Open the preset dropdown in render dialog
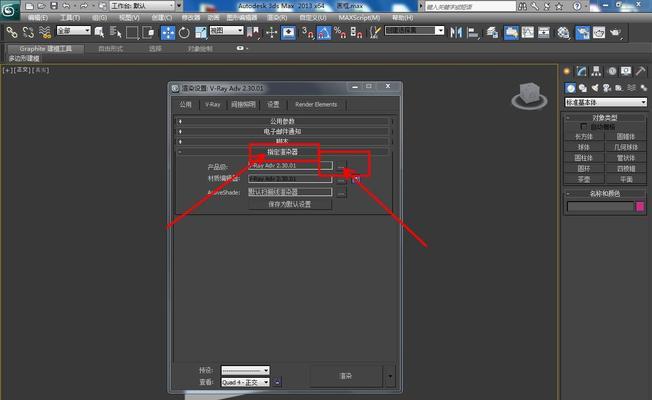This screenshot has width=652, height=400. coord(245,370)
